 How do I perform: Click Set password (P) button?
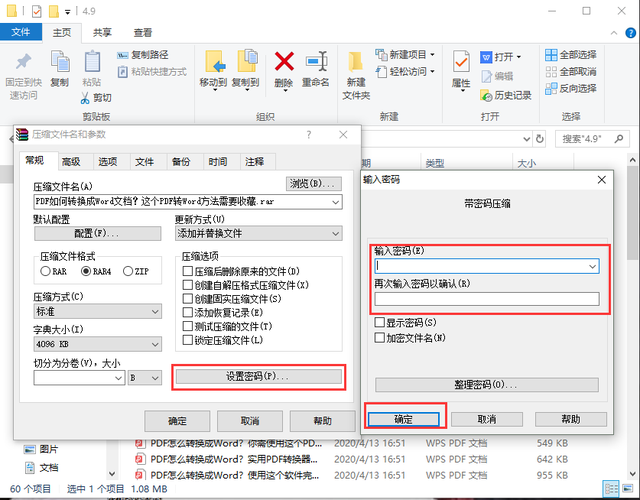click(259, 376)
